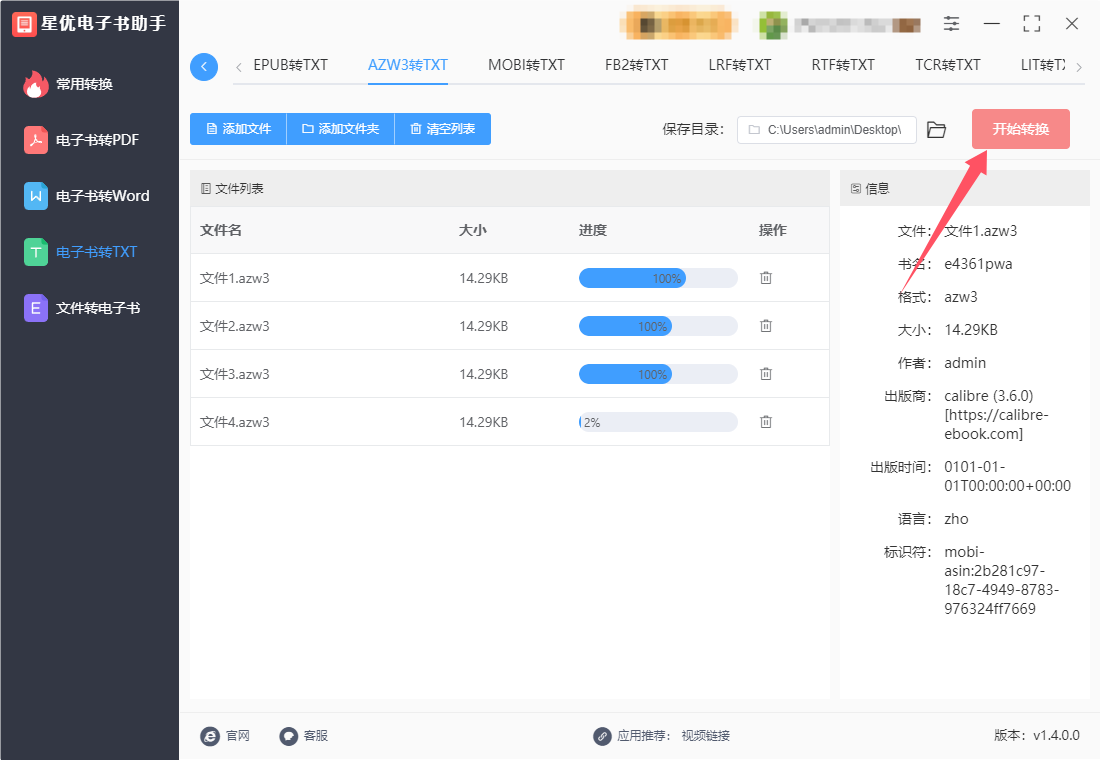Click the save directory path field
Image resolution: width=1100 pixels, height=760 pixels.
point(826,130)
